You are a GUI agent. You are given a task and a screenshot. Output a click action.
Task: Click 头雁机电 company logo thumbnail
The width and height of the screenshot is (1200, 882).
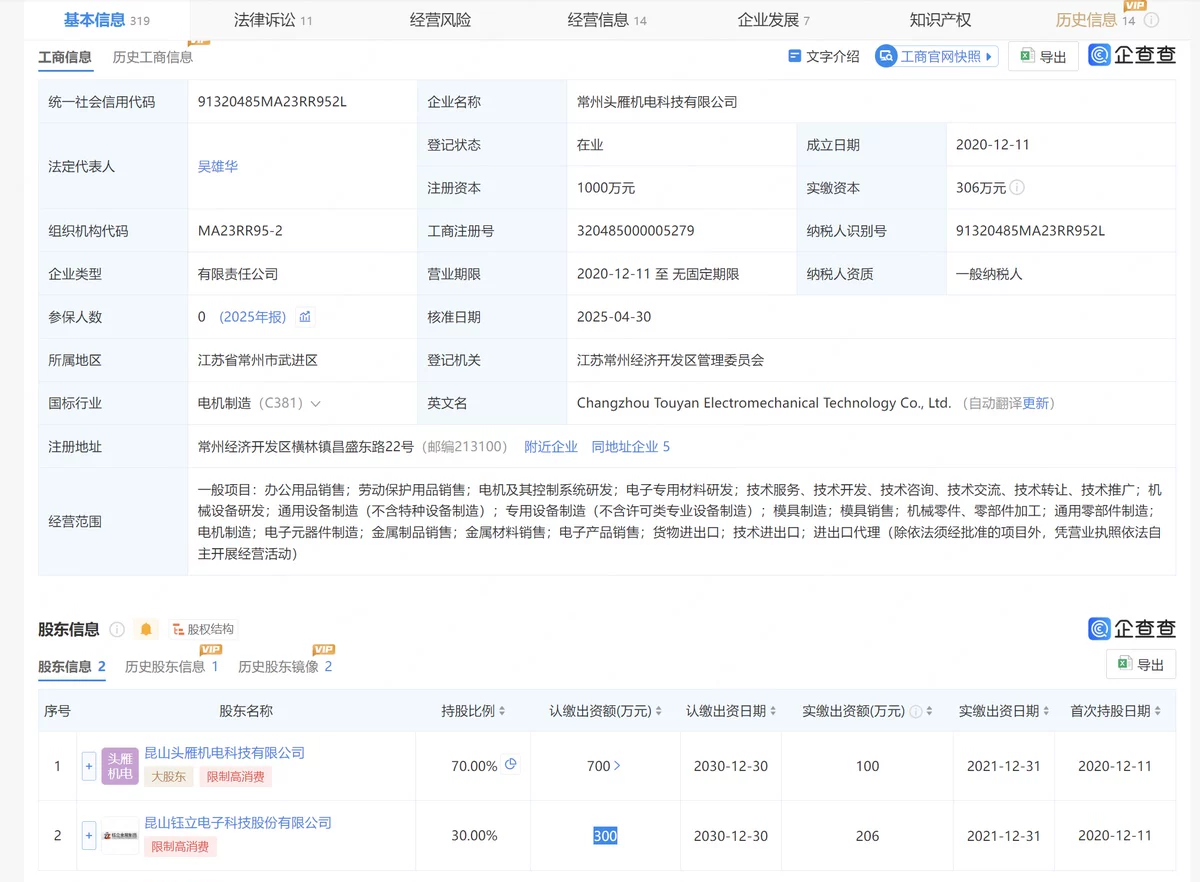pyautogui.click(x=120, y=766)
